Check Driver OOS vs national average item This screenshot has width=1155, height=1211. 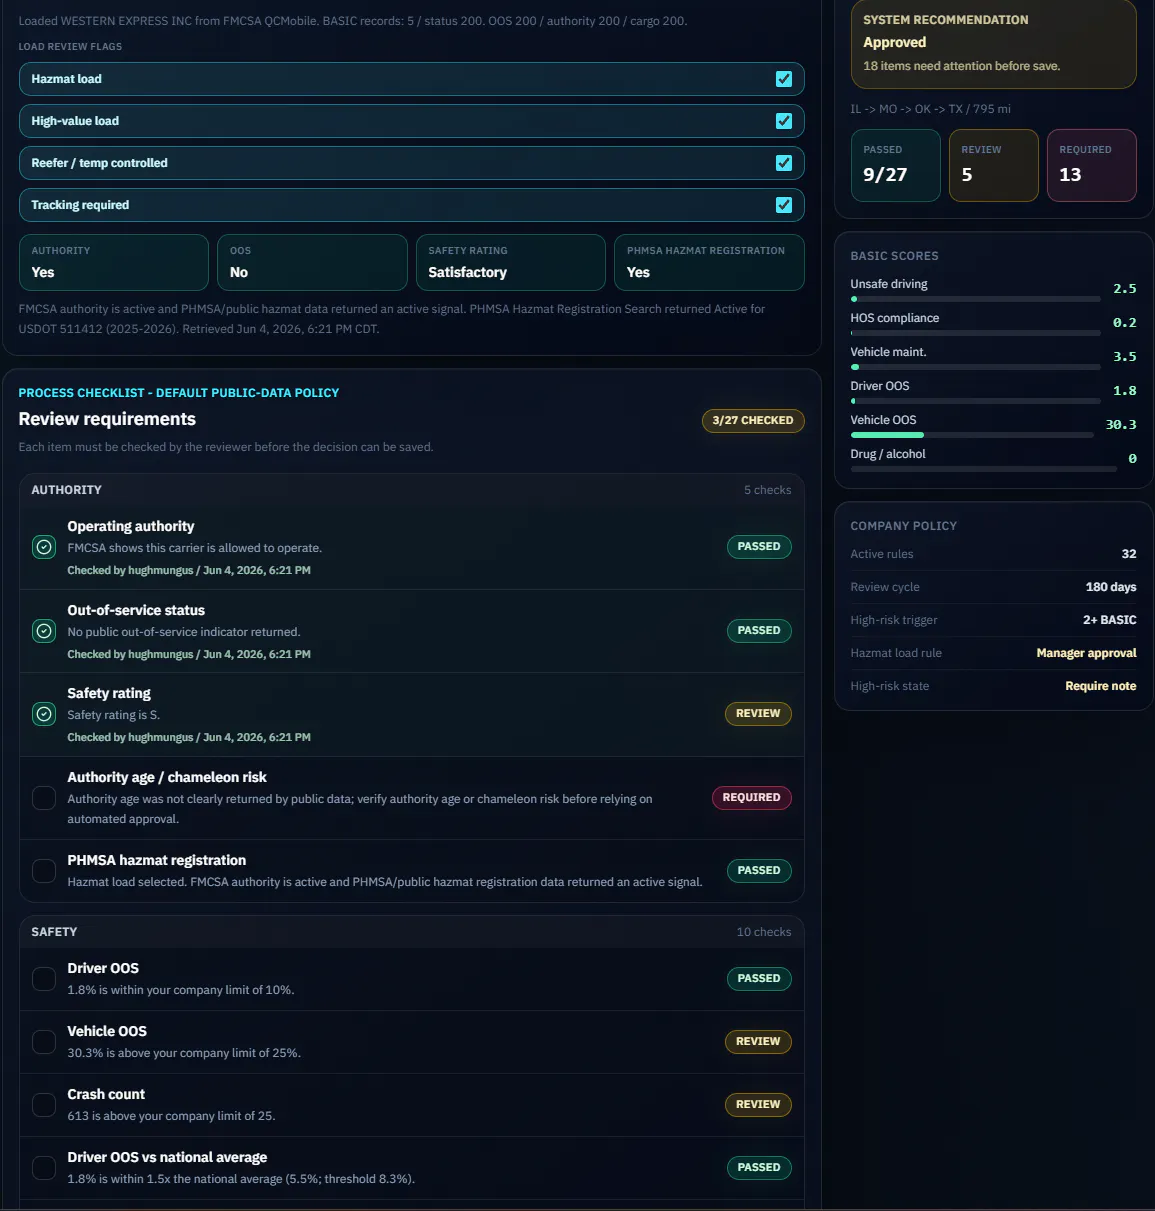44,1168
